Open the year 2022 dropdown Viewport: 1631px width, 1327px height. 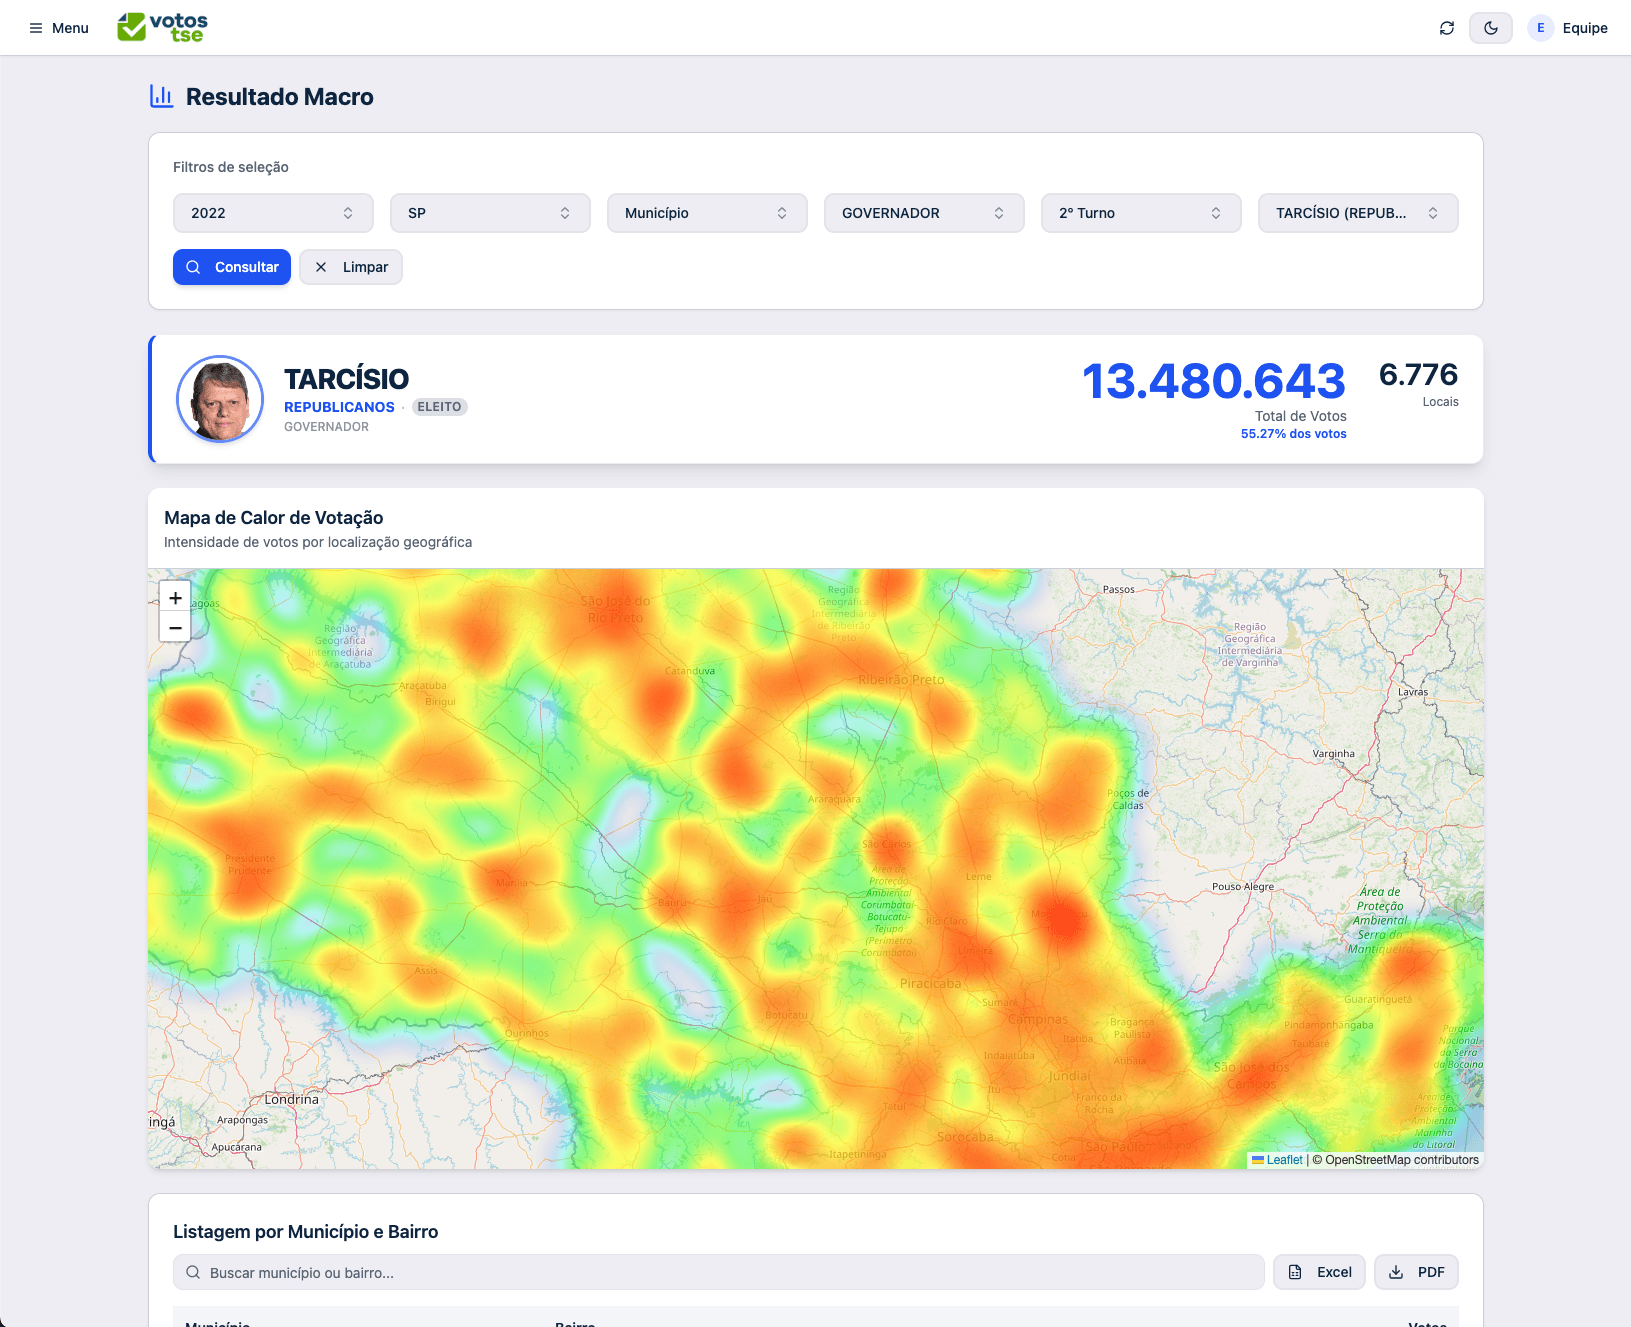pos(272,213)
